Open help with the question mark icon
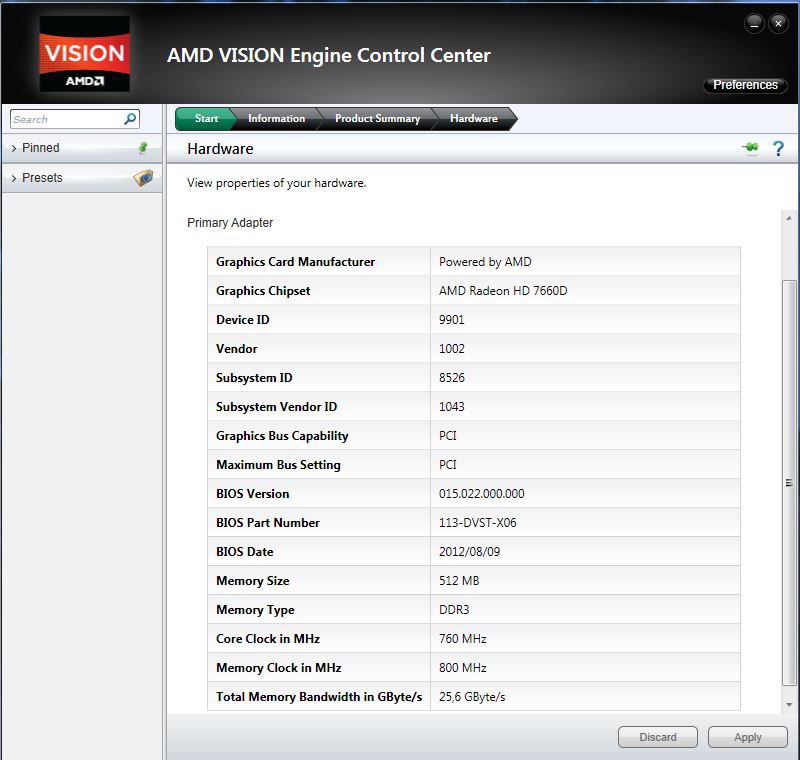Image resolution: width=800 pixels, height=760 pixels. pos(777,149)
